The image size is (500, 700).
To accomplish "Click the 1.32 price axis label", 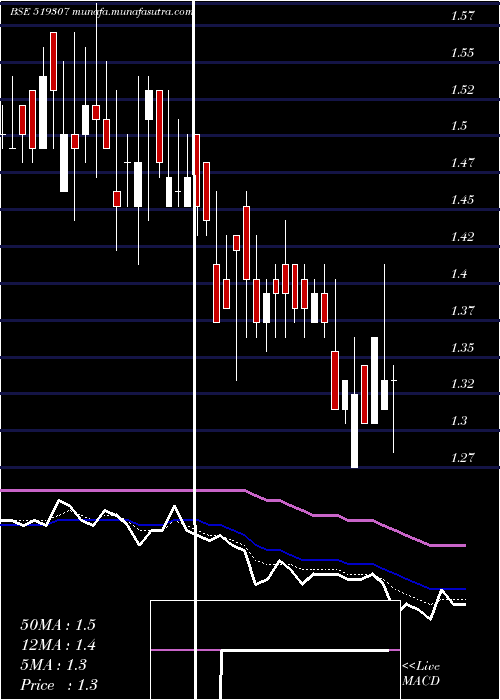I will coord(462,383).
